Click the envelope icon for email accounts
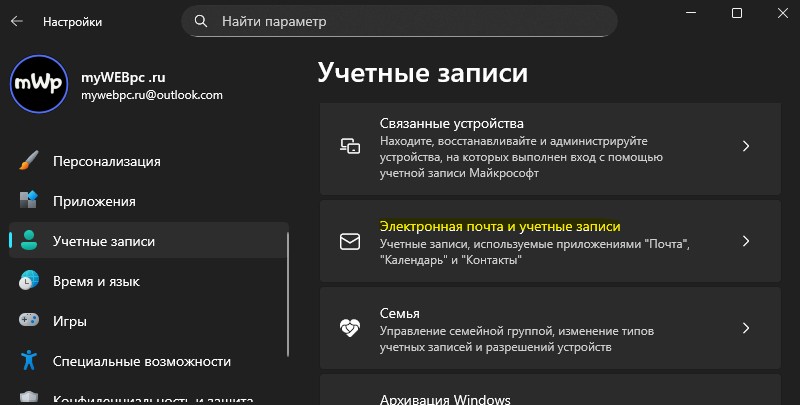This screenshot has width=800, height=405. (x=350, y=242)
